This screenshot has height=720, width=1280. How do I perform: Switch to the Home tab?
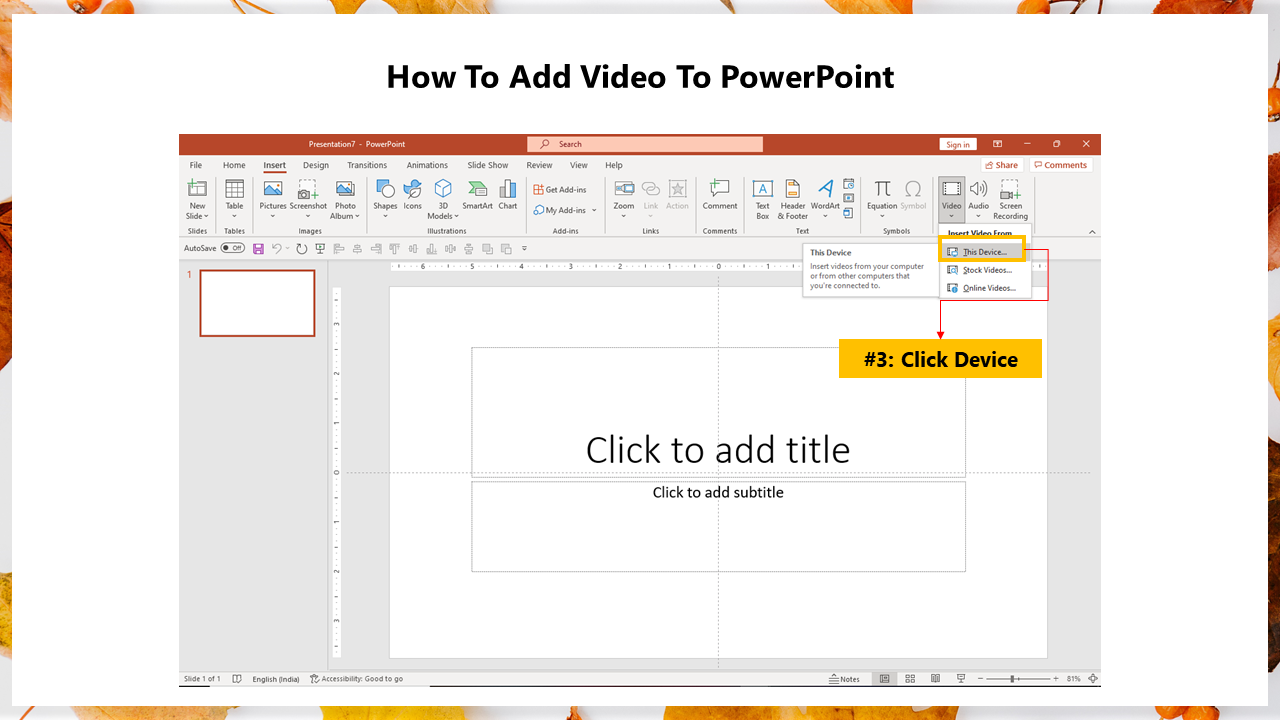tap(234, 165)
